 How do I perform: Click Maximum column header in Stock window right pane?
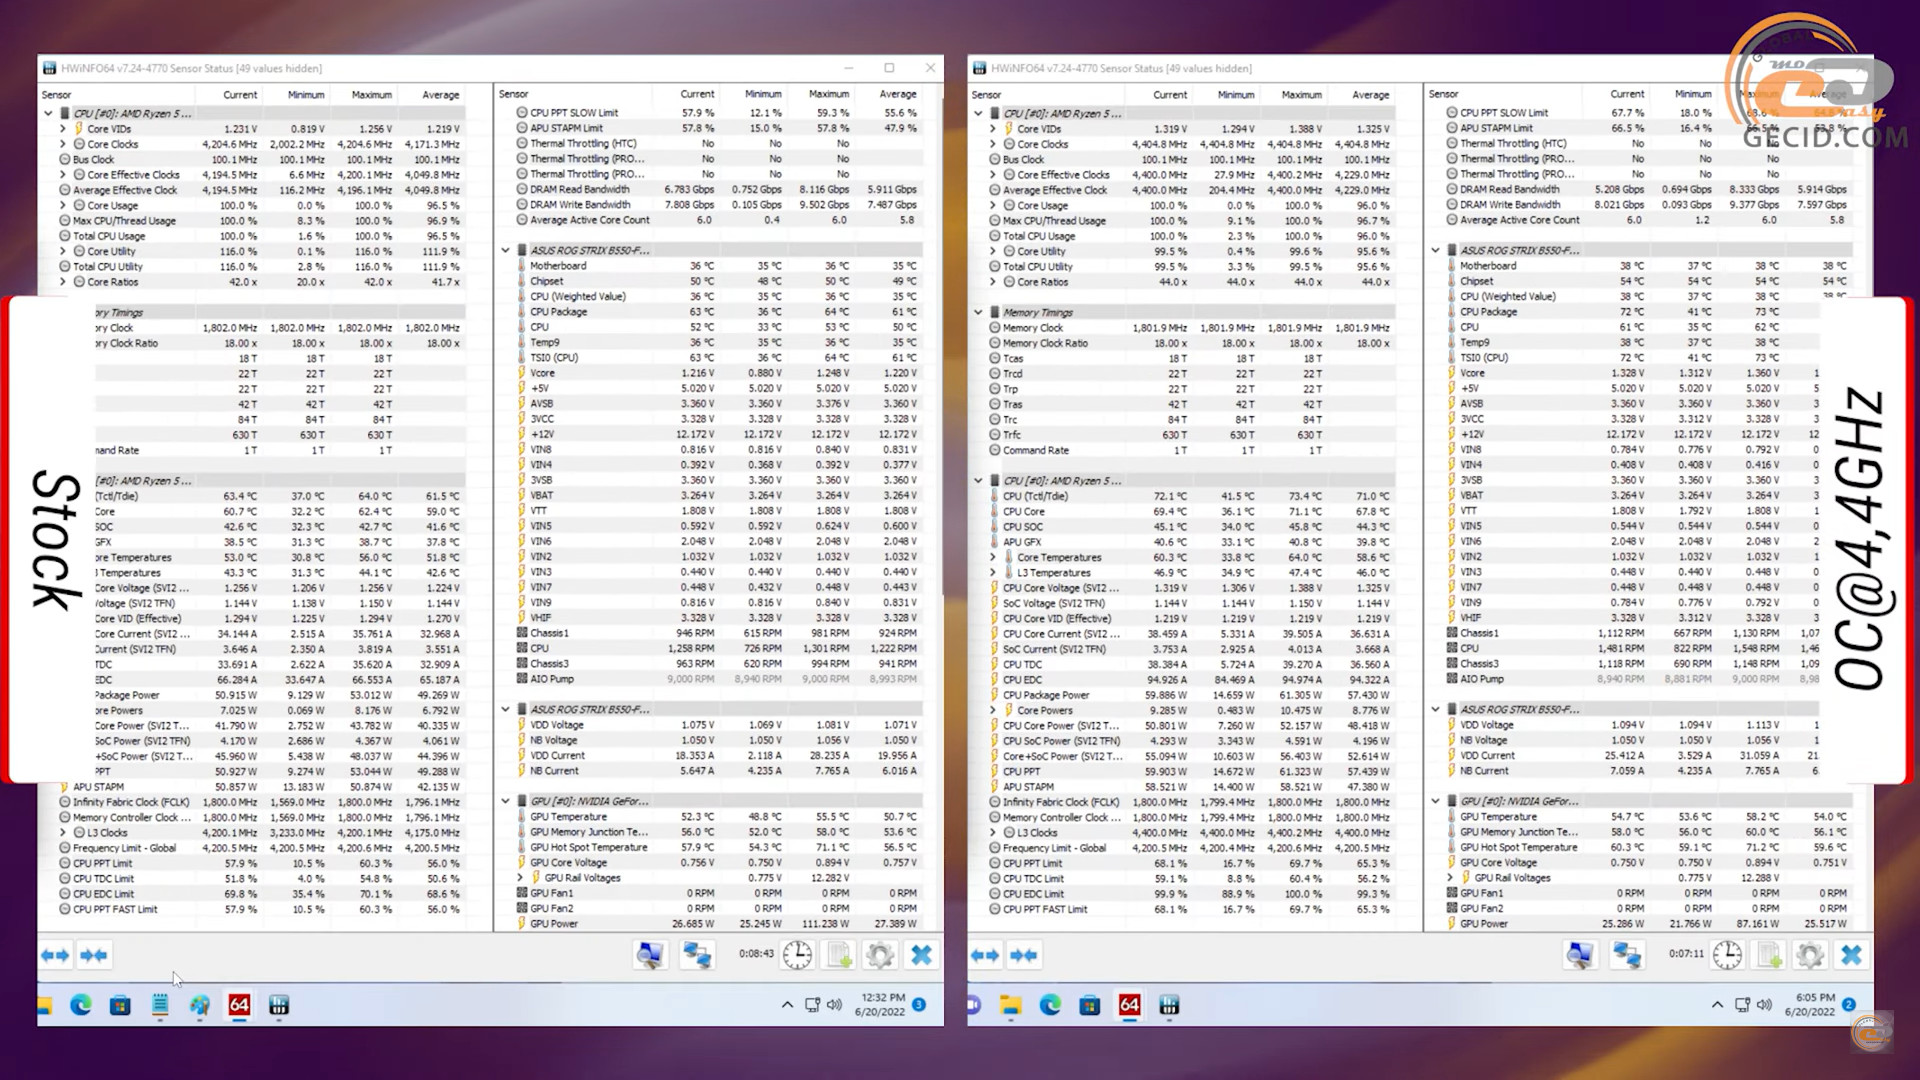click(829, 94)
